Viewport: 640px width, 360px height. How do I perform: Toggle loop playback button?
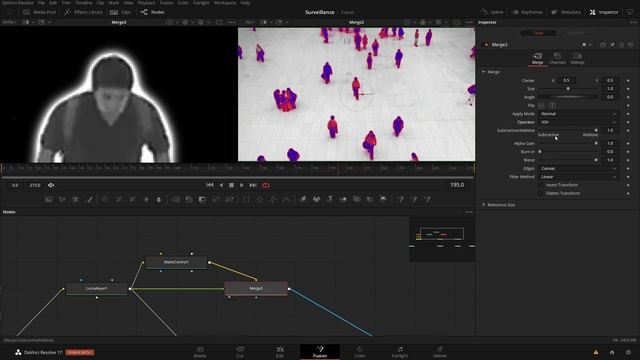point(266,185)
